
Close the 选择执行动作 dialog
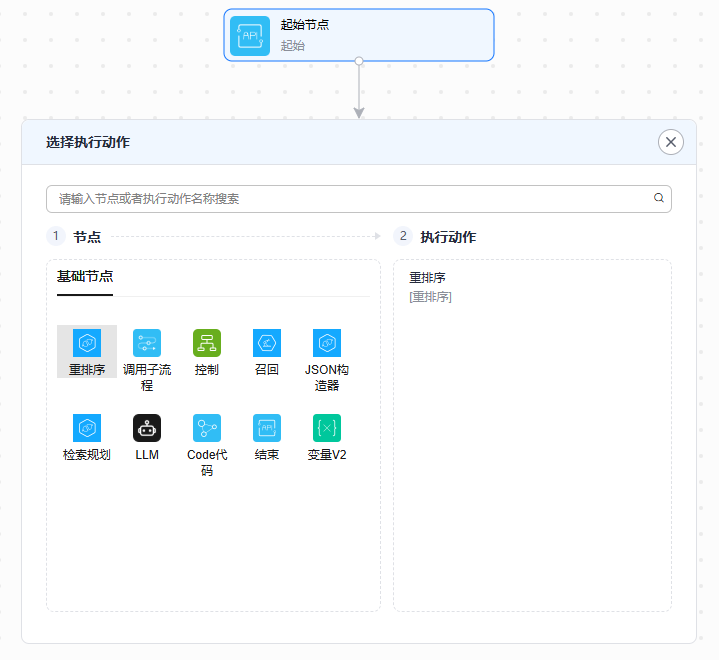(x=671, y=142)
